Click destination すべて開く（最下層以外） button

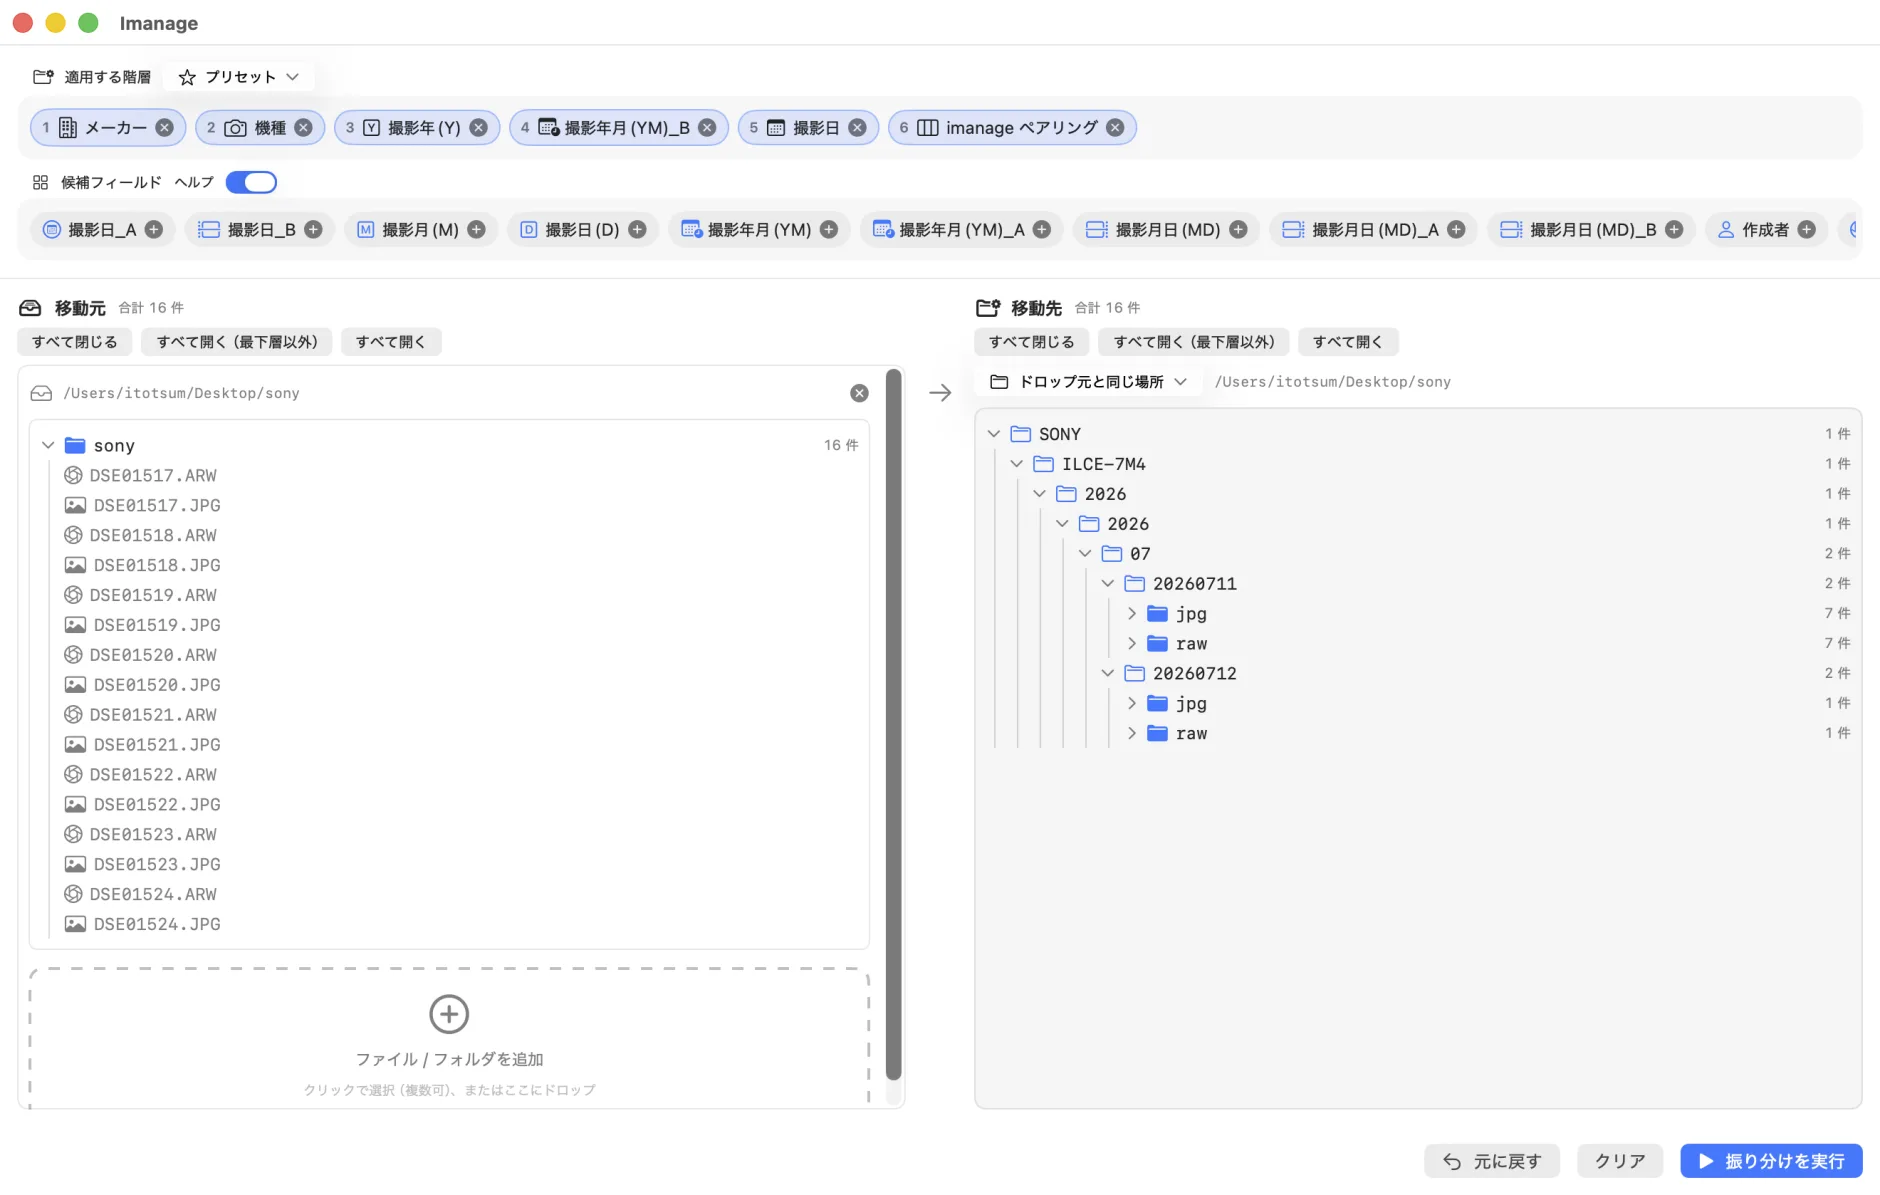(x=1194, y=342)
